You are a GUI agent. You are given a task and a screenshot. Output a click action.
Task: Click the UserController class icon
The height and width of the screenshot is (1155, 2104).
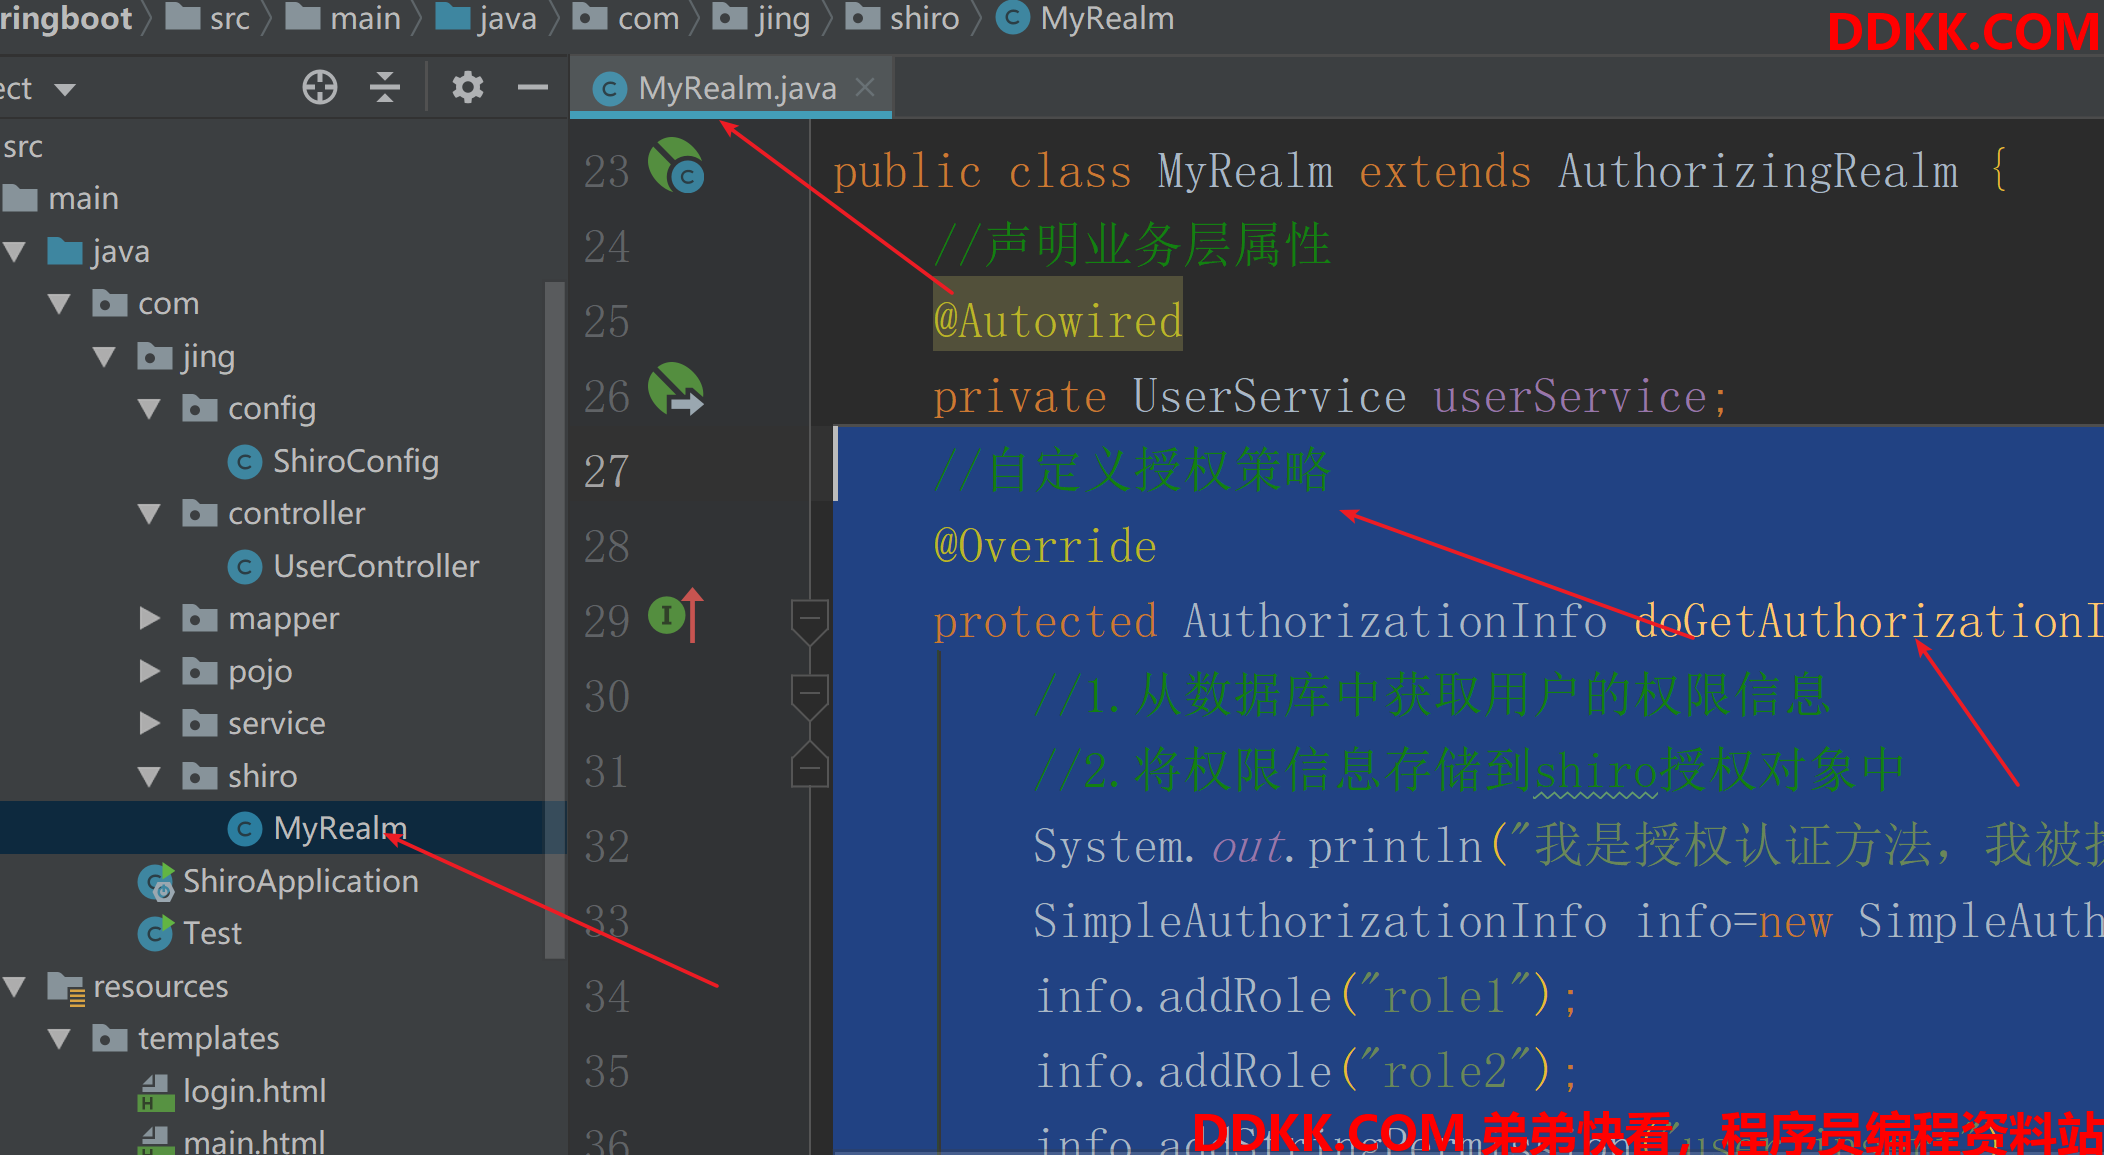tap(245, 567)
